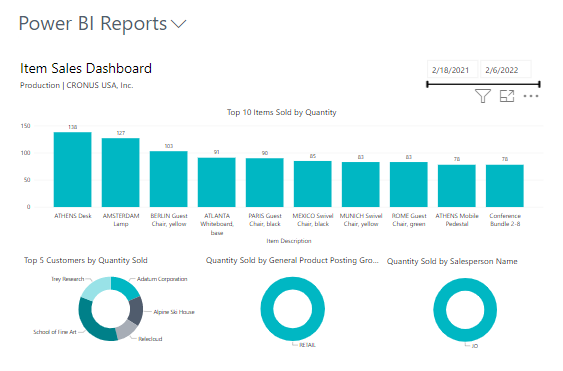The image size is (563, 371).
Task: Open more options ellipsis menu
Action: click(531, 96)
